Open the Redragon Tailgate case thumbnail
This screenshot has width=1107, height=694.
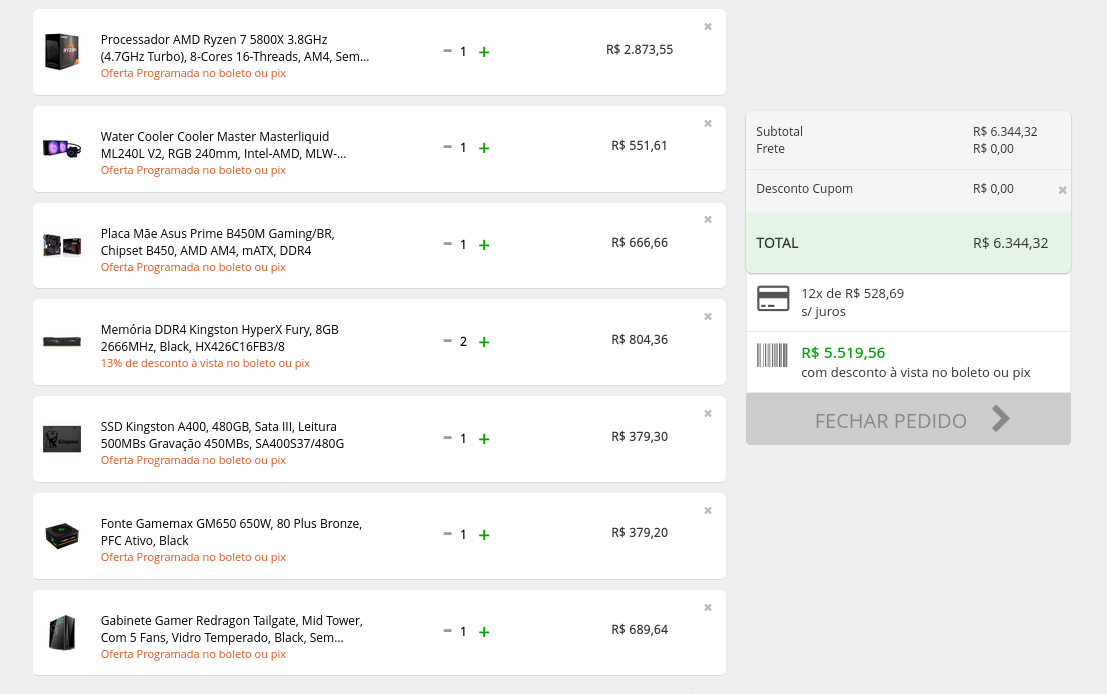pyautogui.click(x=62, y=632)
